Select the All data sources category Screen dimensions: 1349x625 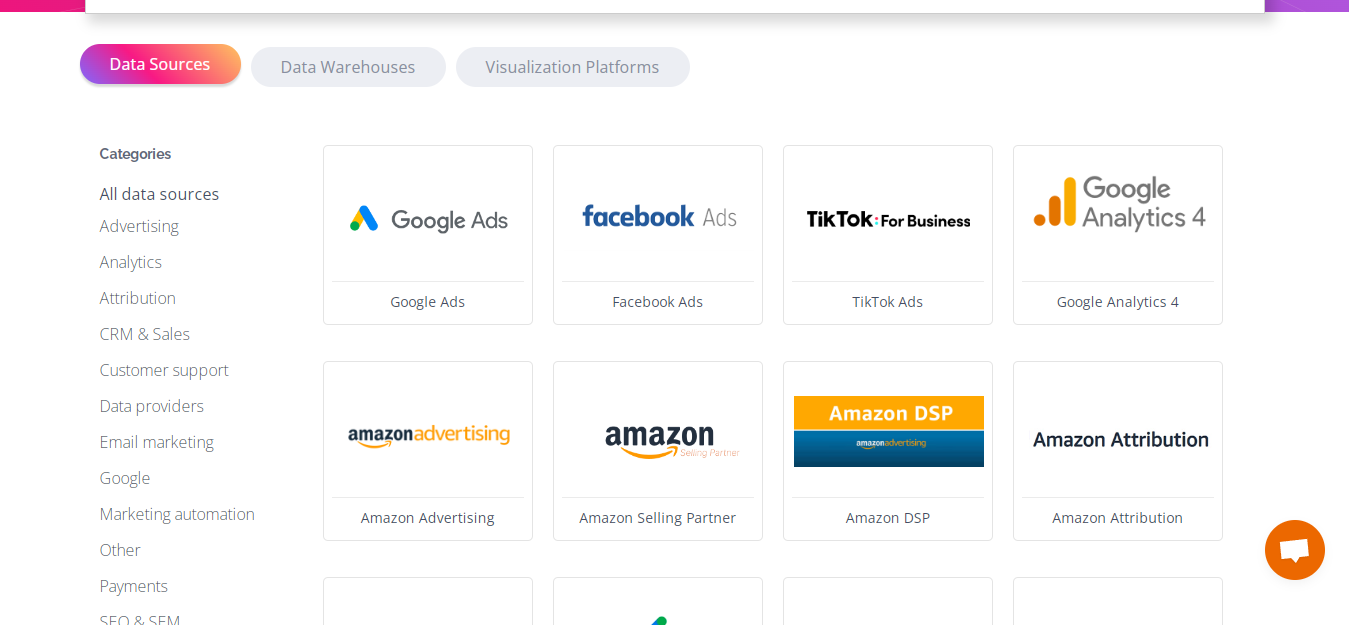pyautogui.click(x=159, y=194)
